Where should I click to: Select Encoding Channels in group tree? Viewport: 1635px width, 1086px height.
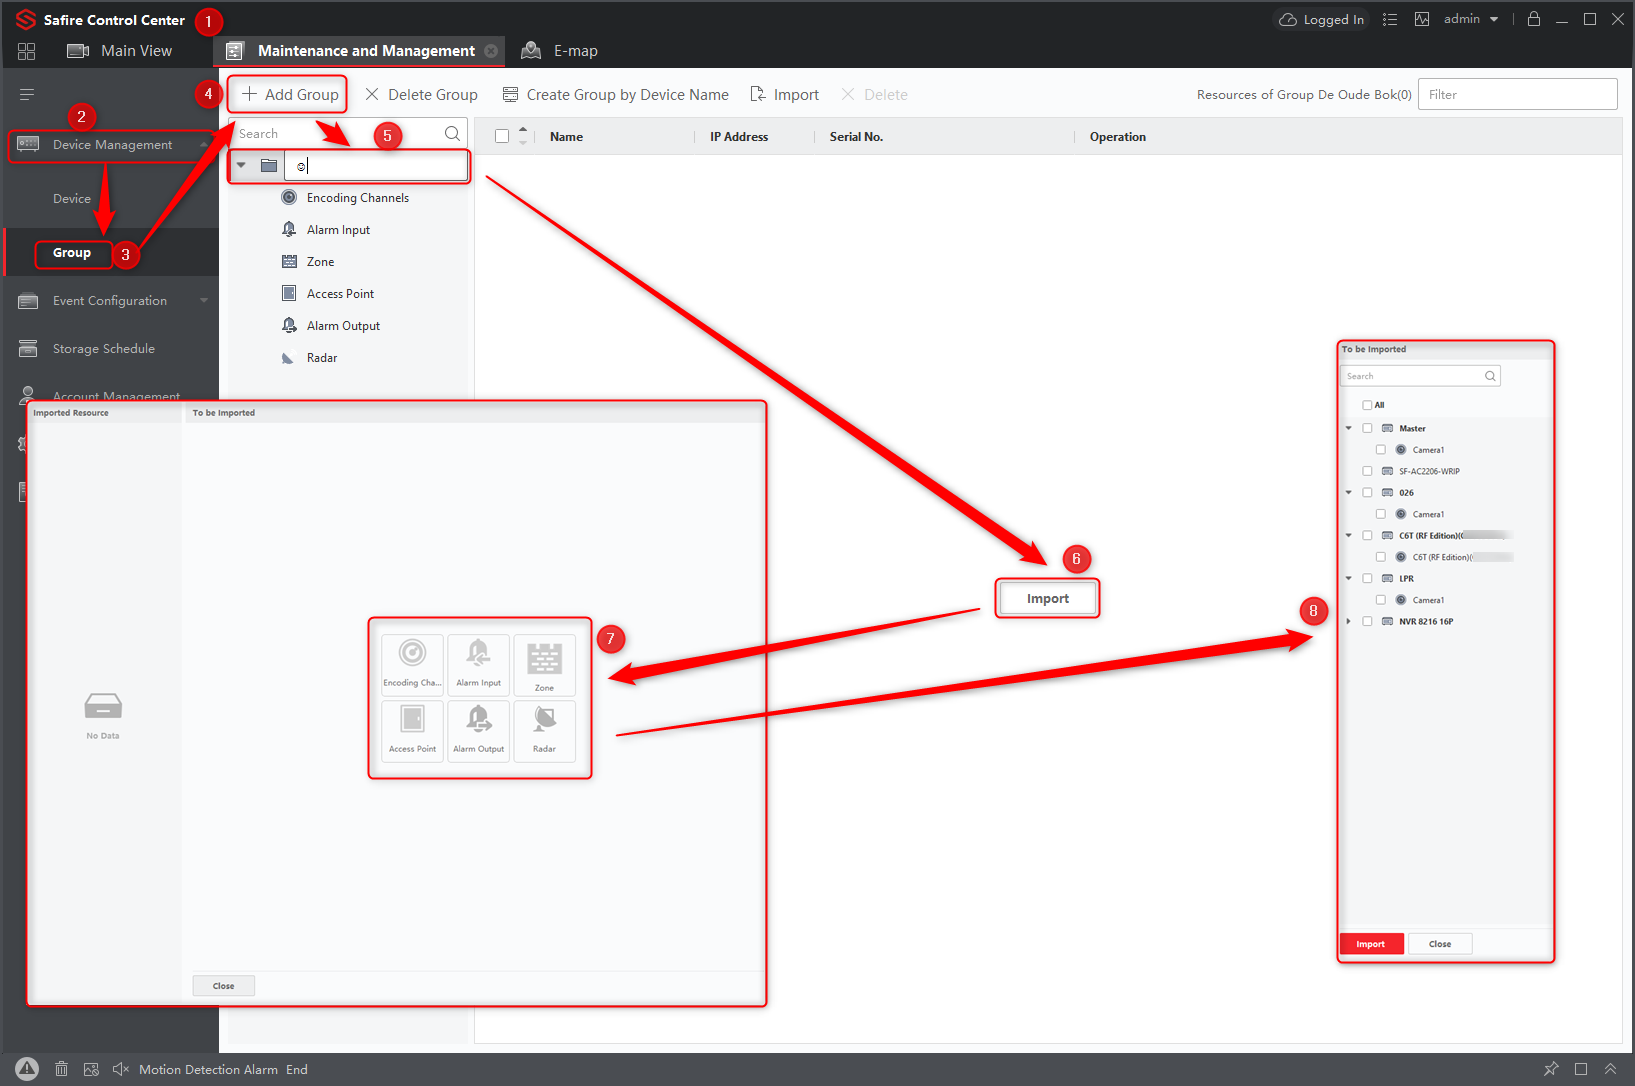click(347, 198)
